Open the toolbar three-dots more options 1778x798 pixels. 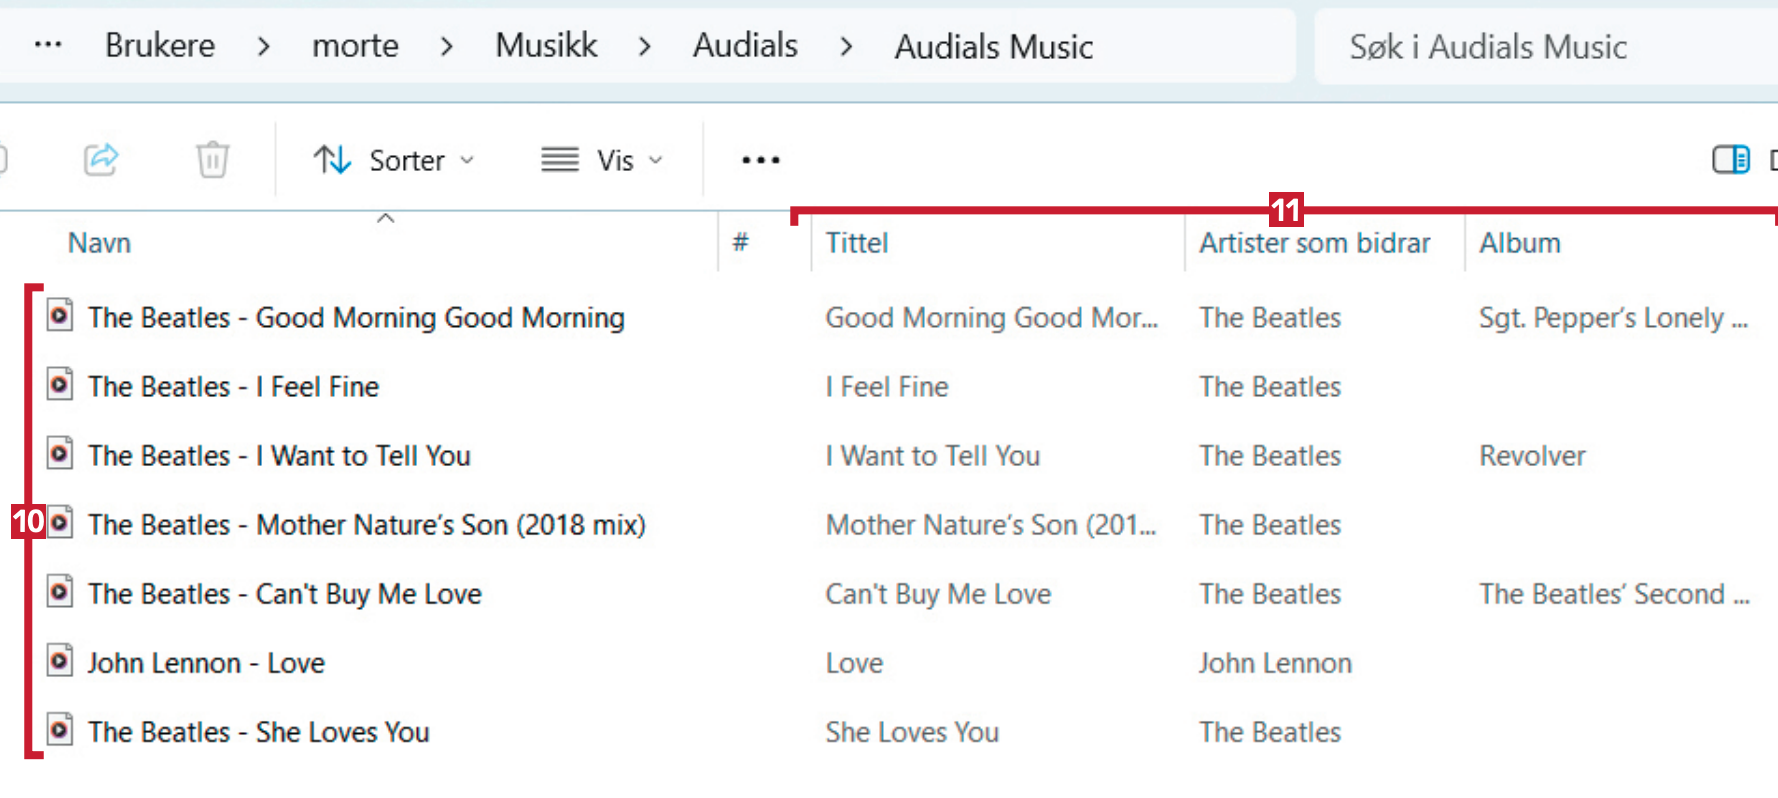(x=760, y=160)
